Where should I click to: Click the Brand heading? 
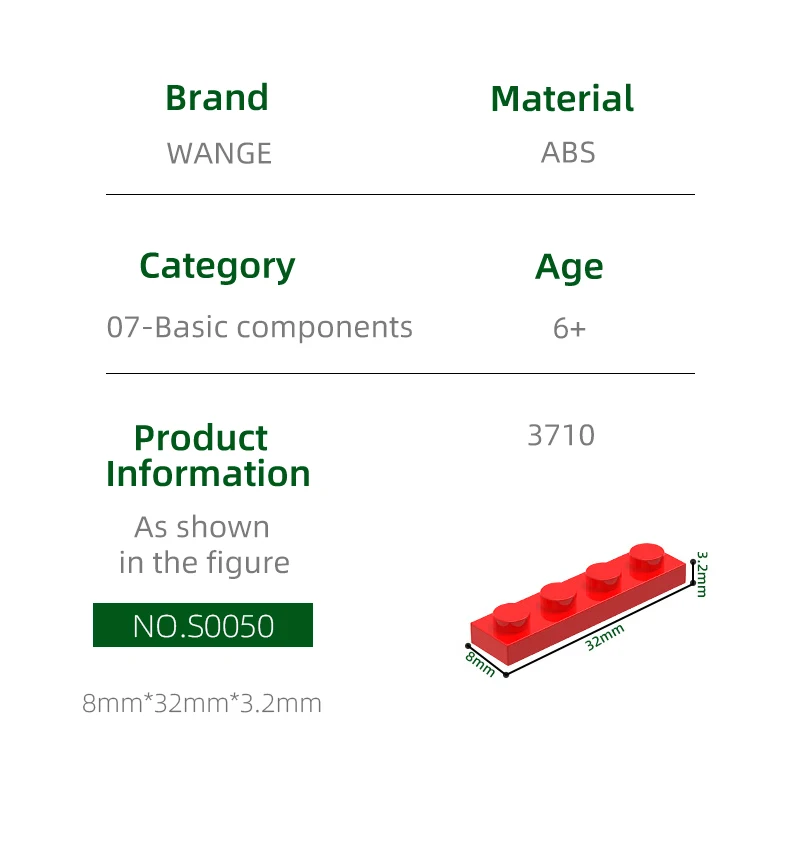point(217,98)
